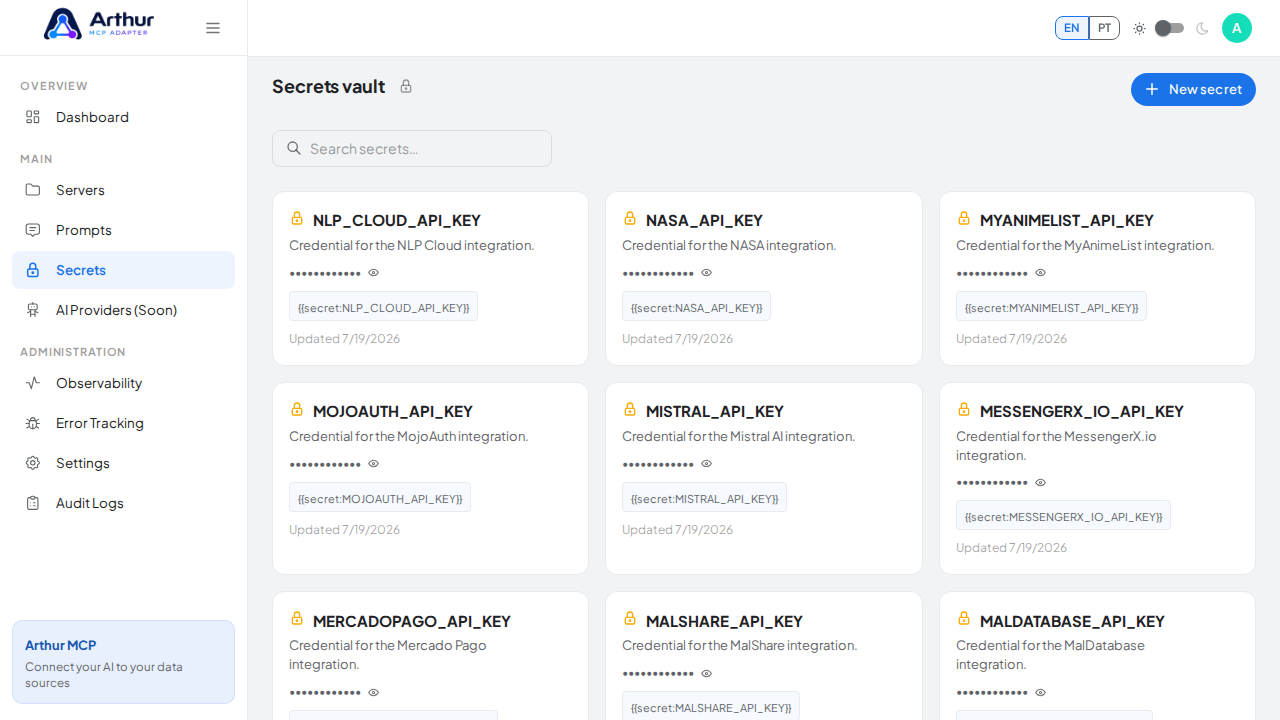
Task: Open AI Providers (Soon) item
Action: coord(123,310)
